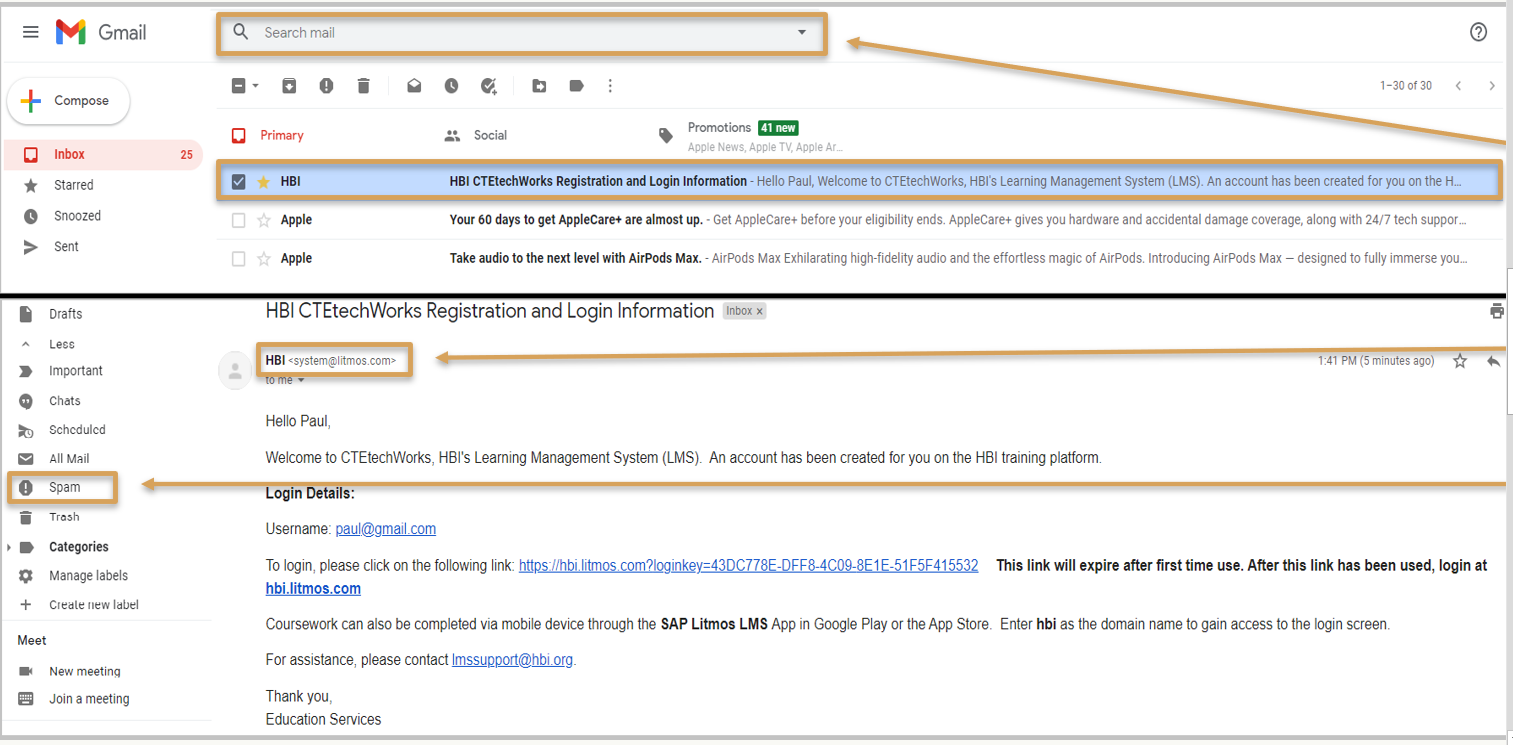This screenshot has width=1513, height=745.
Task: Click the Snooze clock toolbar icon
Action: pyautogui.click(x=452, y=86)
